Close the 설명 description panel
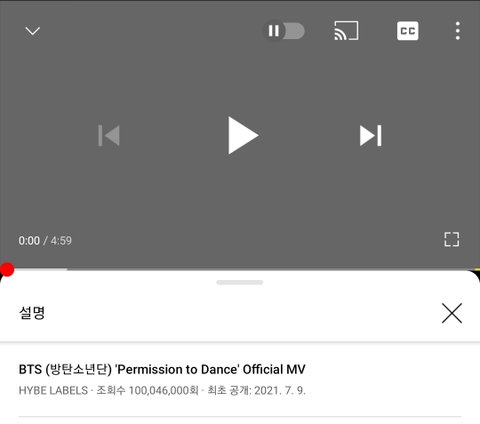Screen dimensions: 480x424 coord(452,313)
